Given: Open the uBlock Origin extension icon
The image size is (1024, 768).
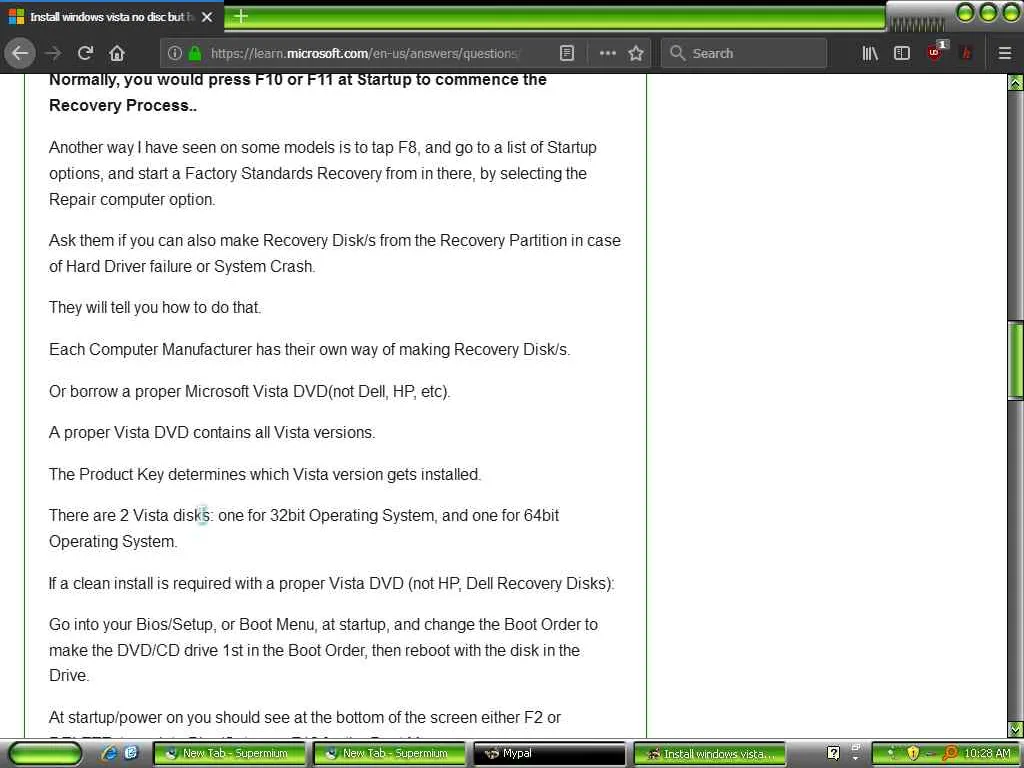Looking at the screenshot, I should [935, 53].
